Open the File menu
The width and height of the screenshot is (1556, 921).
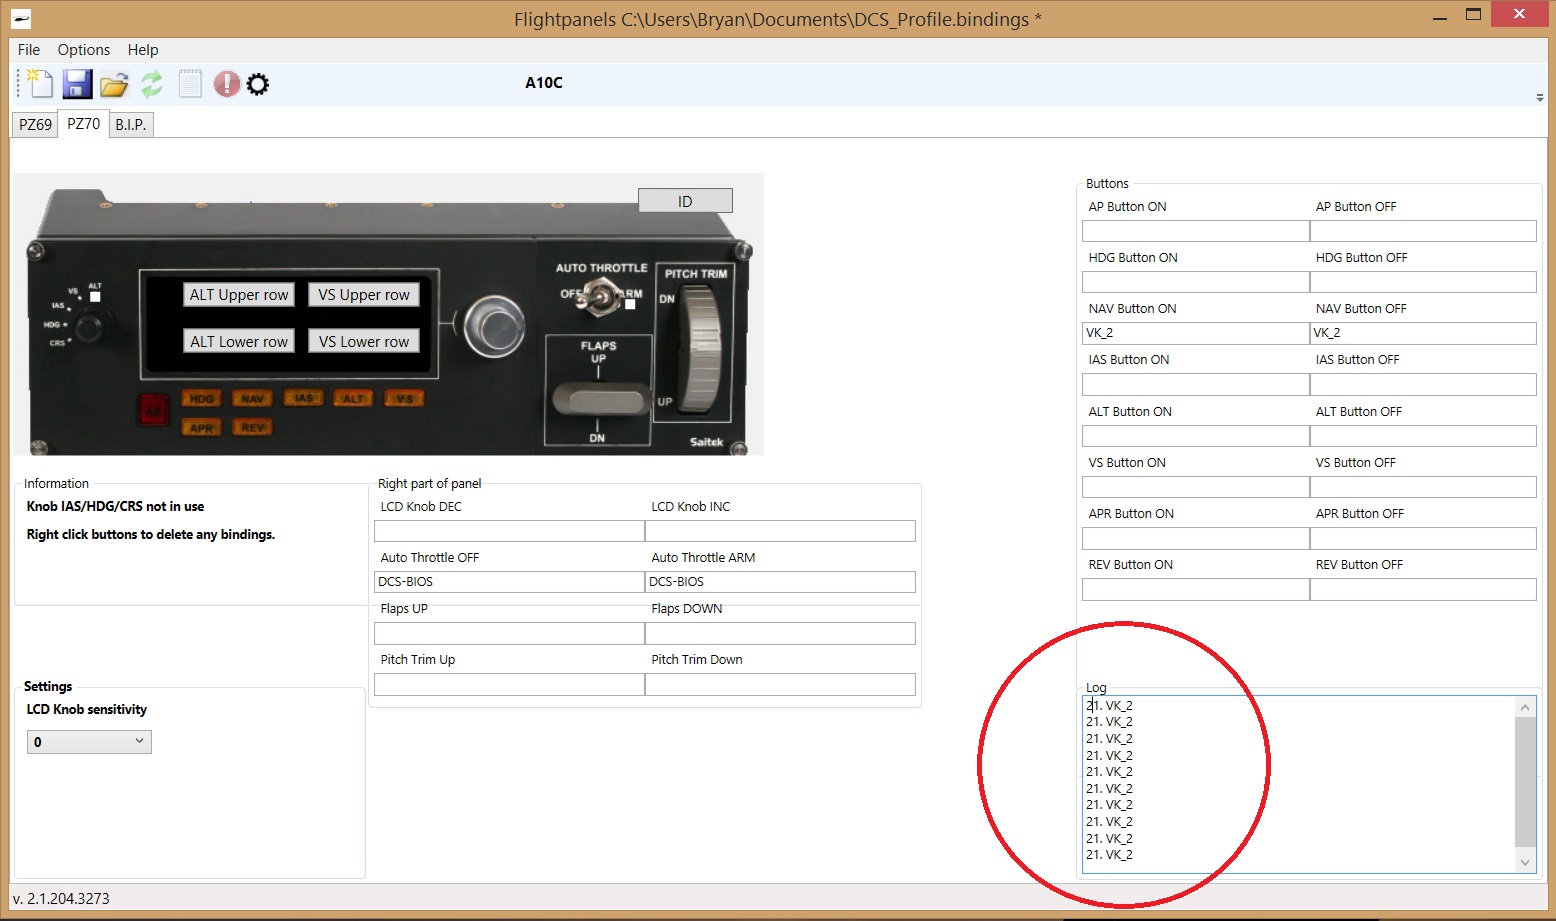(x=29, y=50)
